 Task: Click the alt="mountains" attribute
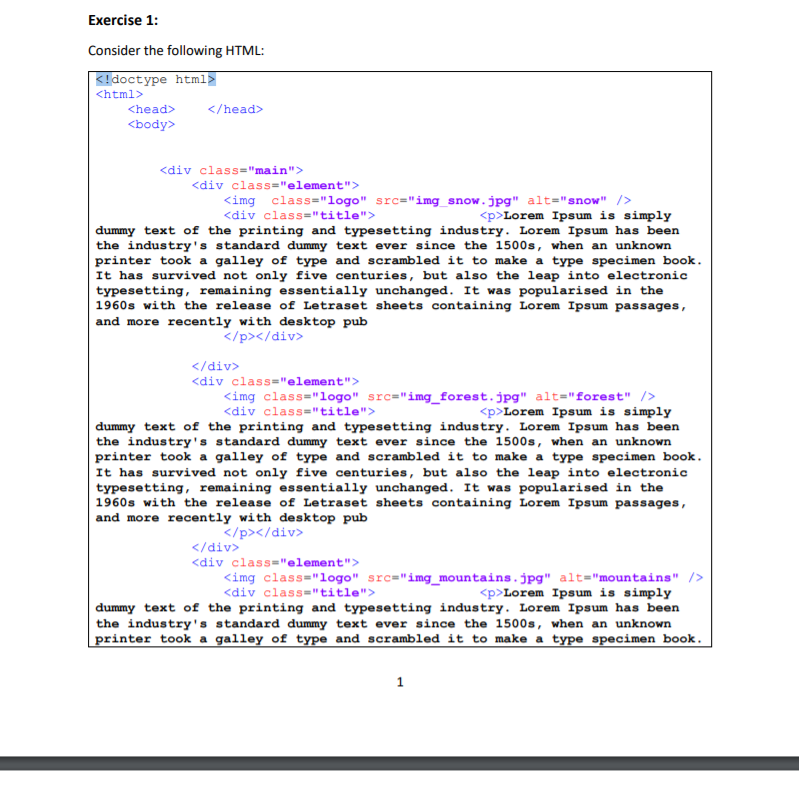tap(619, 578)
